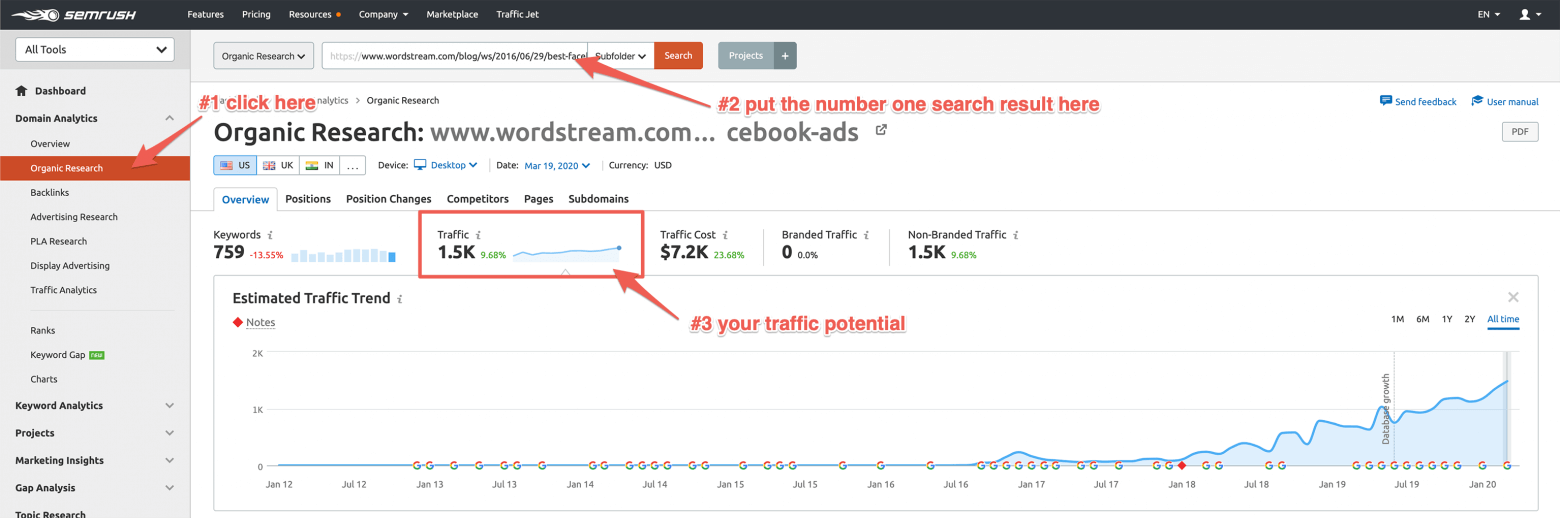The width and height of the screenshot is (1560, 518).
Task: Open external link icon beside page title
Action: point(881,130)
